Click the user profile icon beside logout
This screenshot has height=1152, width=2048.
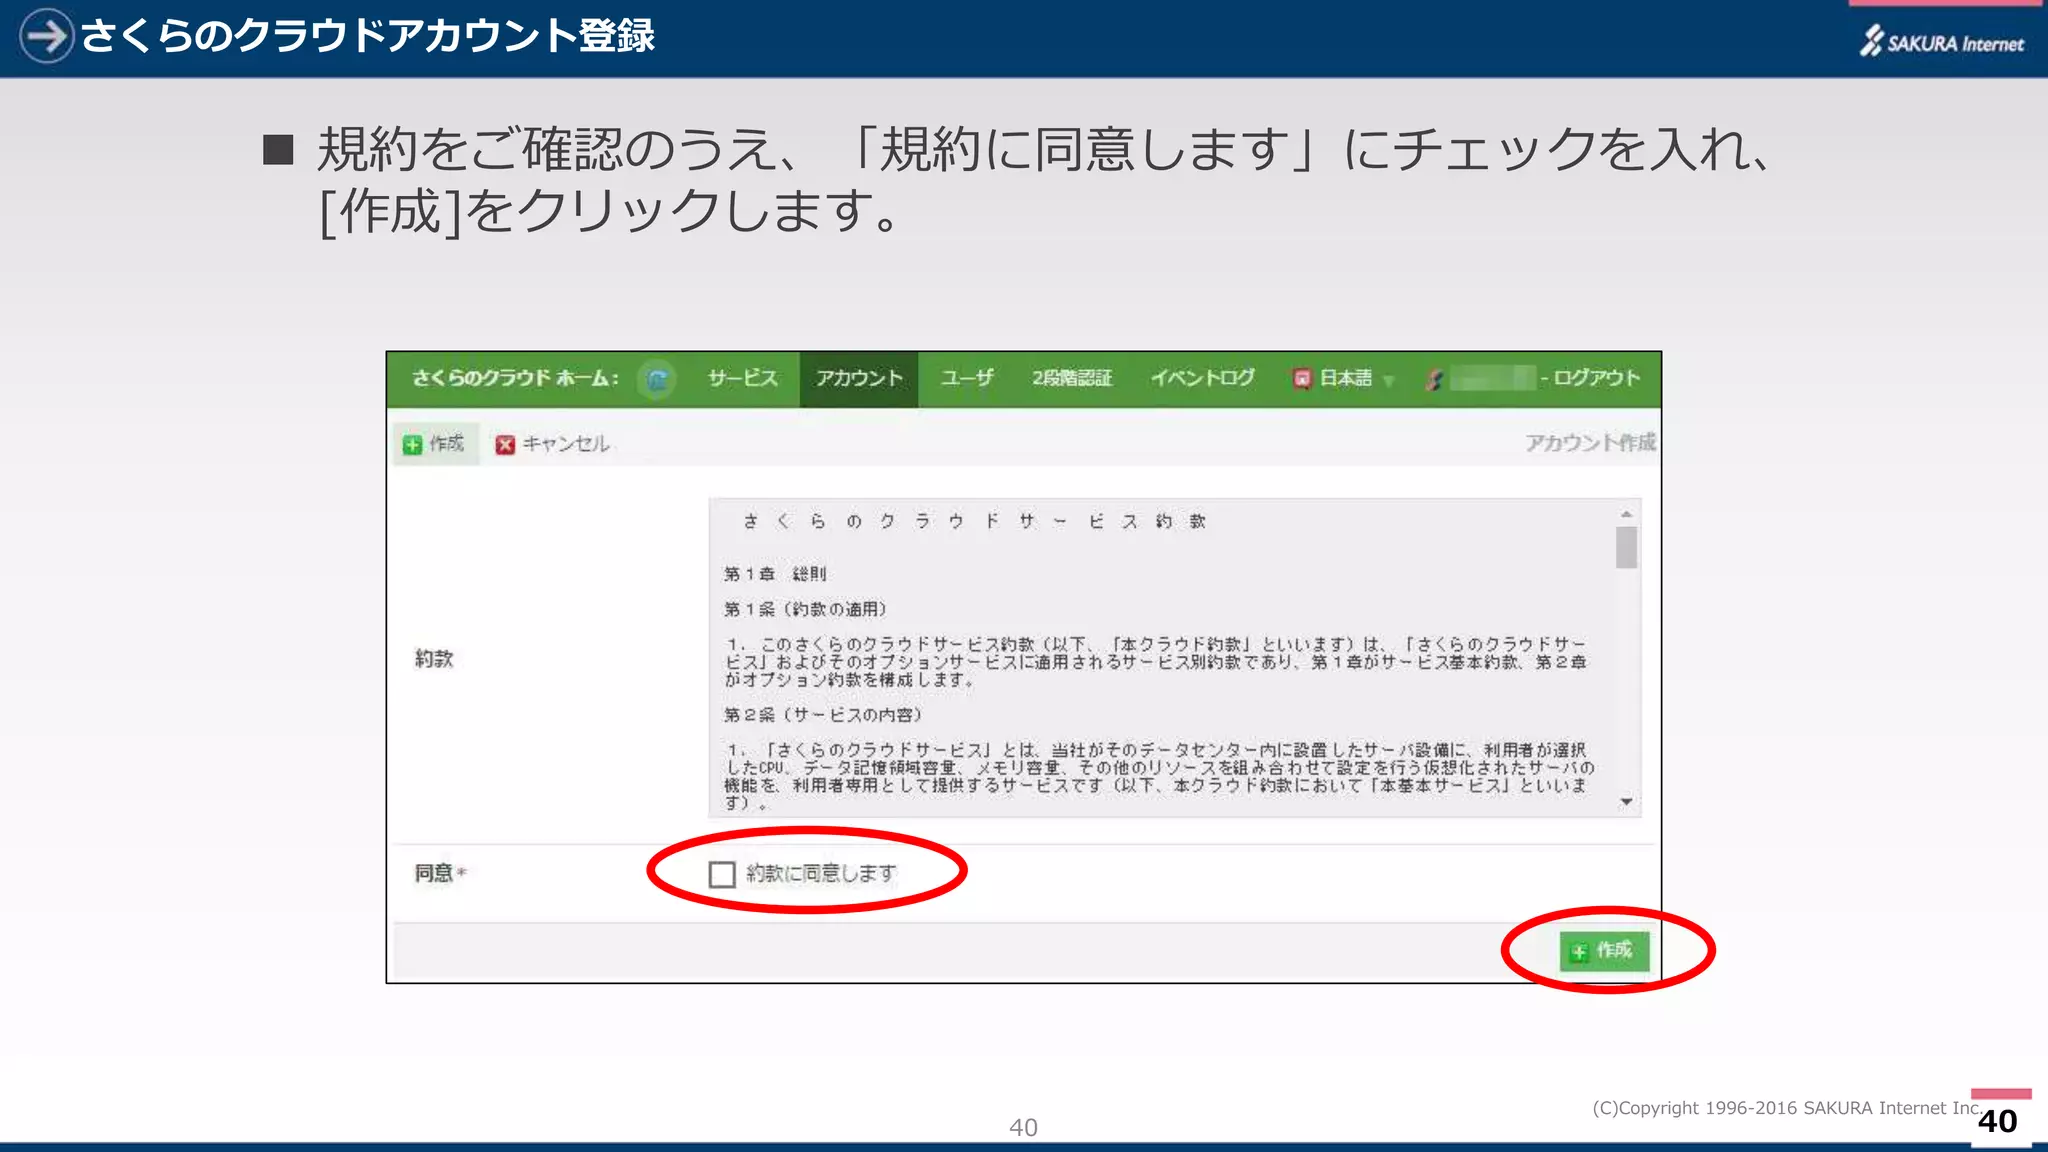point(1435,379)
